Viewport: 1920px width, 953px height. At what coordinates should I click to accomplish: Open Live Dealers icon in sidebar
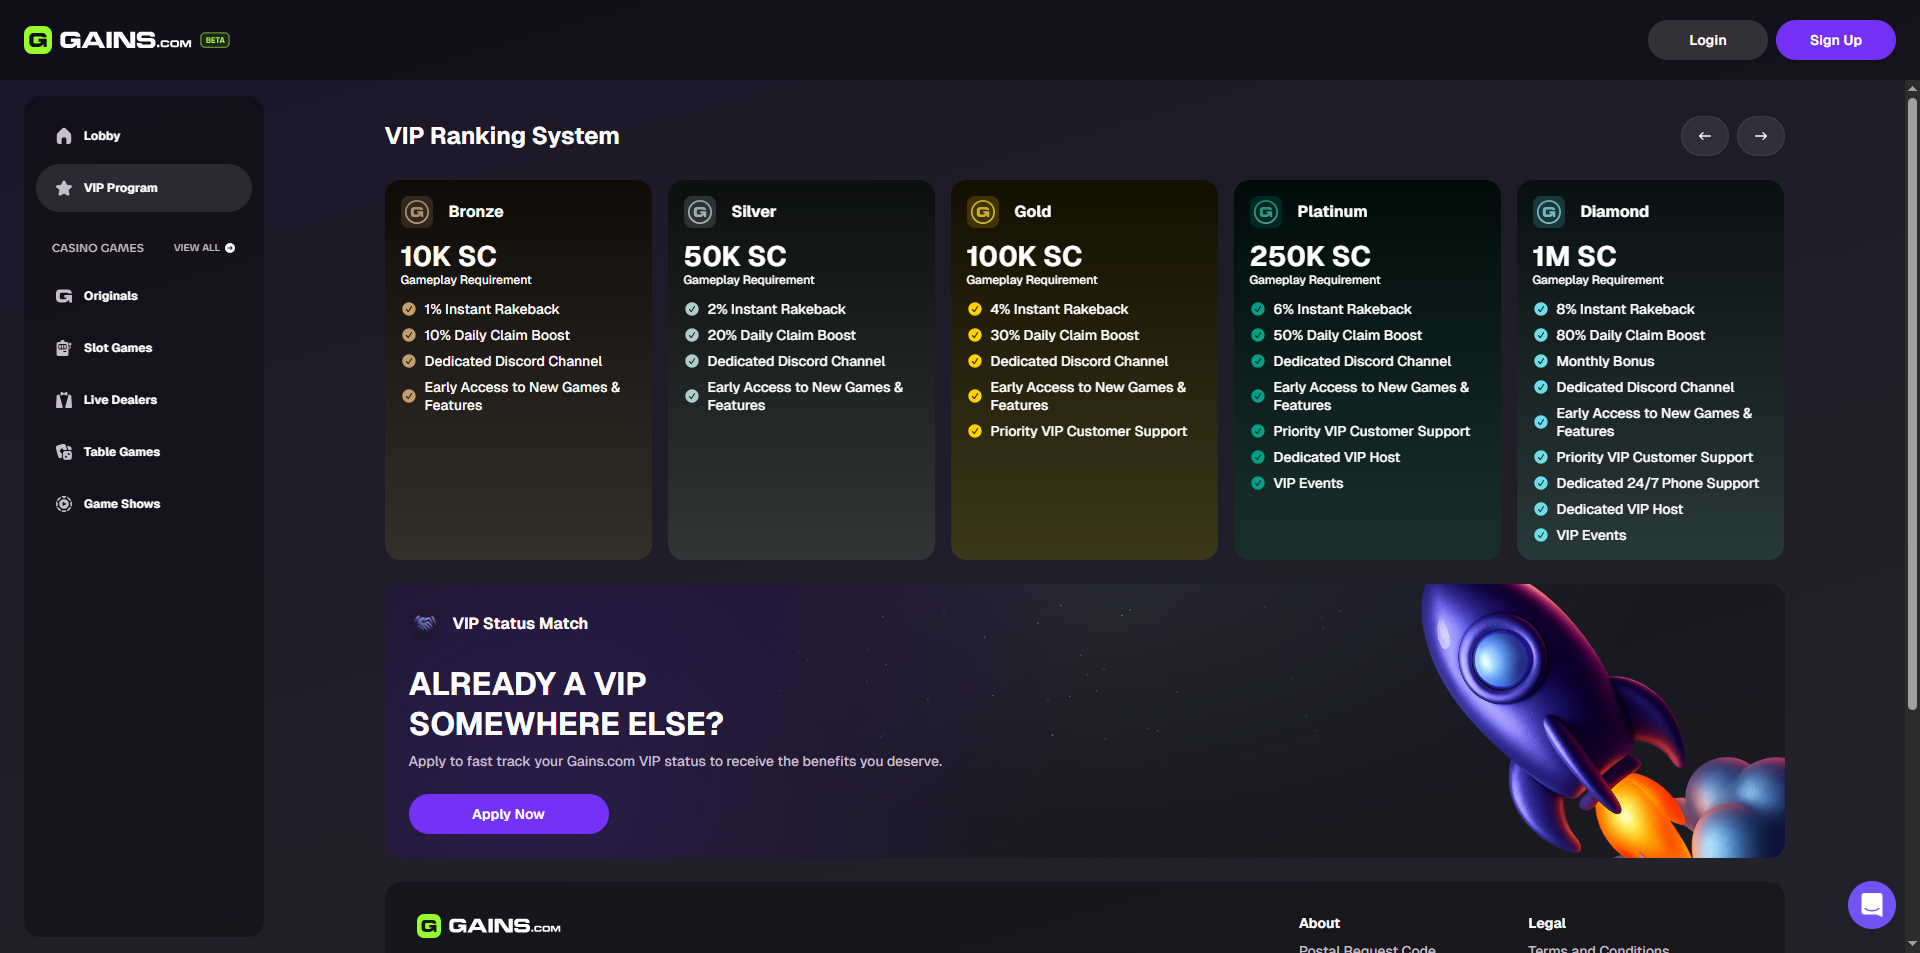[x=64, y=400]
